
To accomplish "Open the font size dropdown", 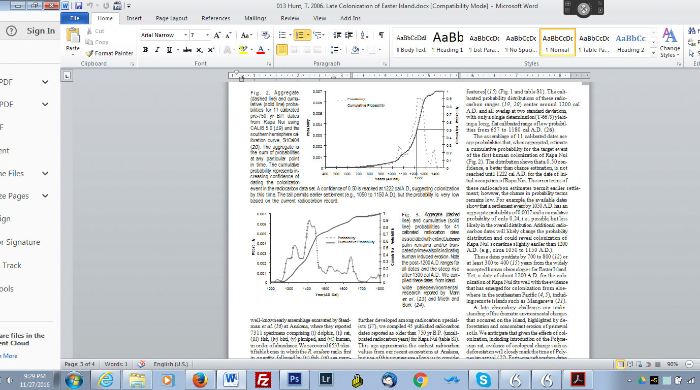I will pos(207,35).
